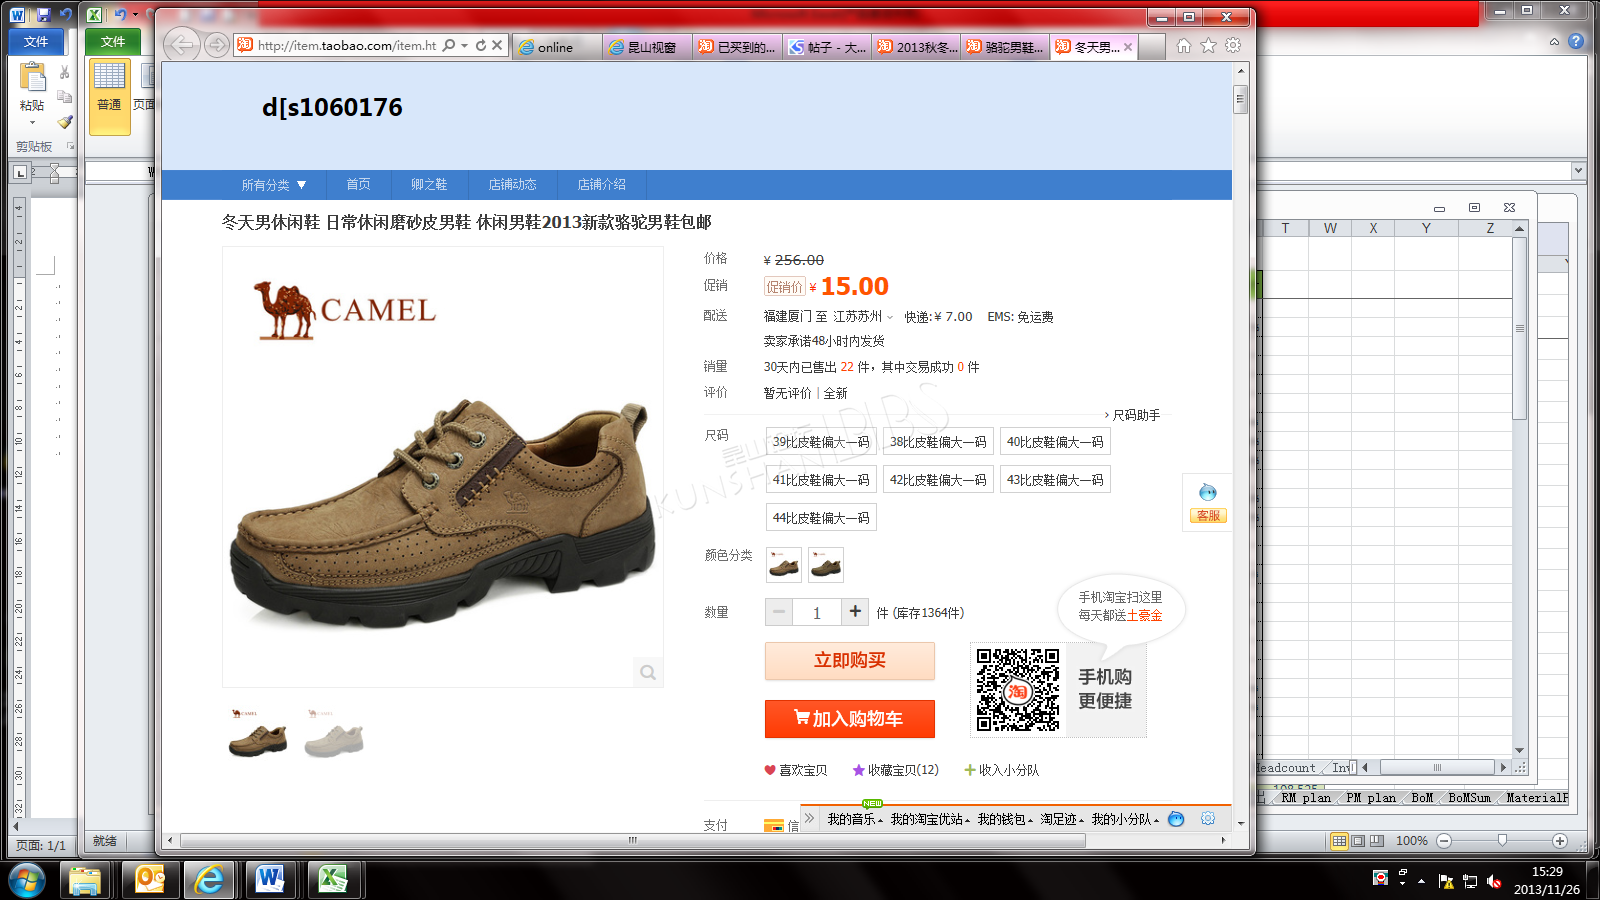Expand 淘足迹 menu in bottom bar
The image size is (1600, 900).
click(x=1062, y=819)
